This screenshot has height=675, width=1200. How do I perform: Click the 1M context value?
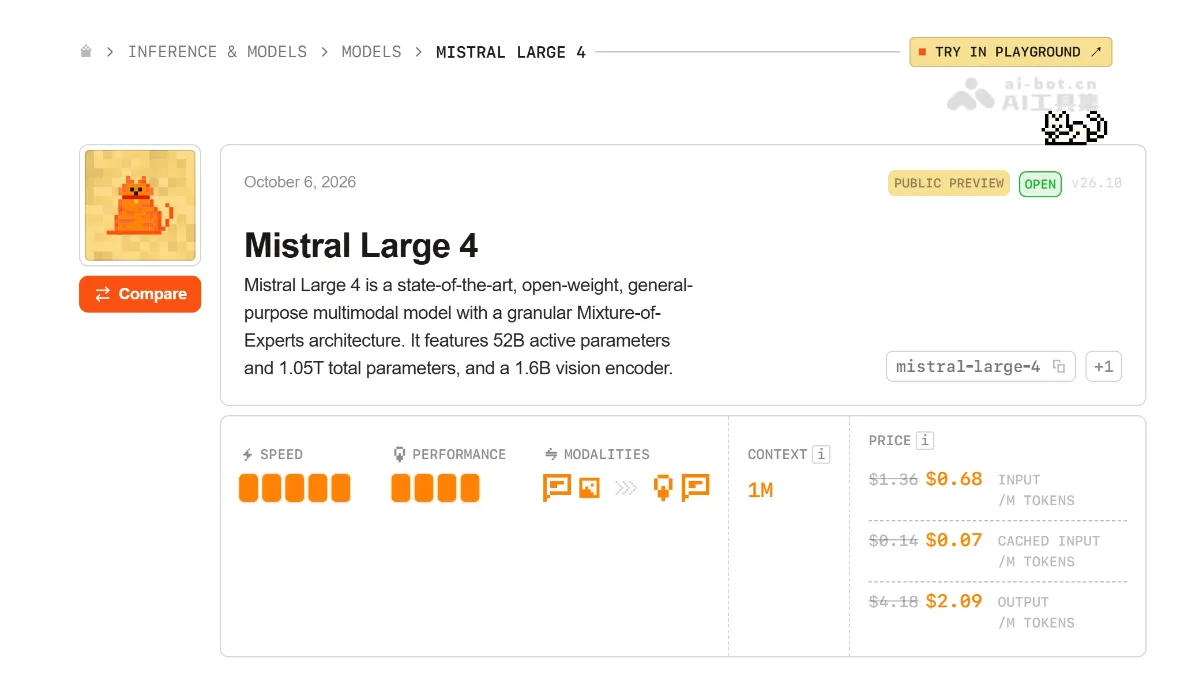pyautogui.click(x=760, y=490)
